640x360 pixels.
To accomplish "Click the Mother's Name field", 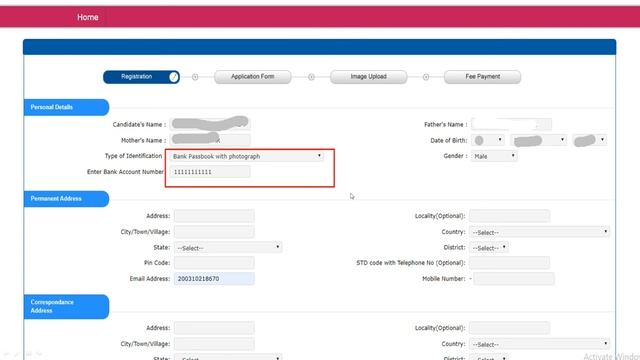I will 210,140.
